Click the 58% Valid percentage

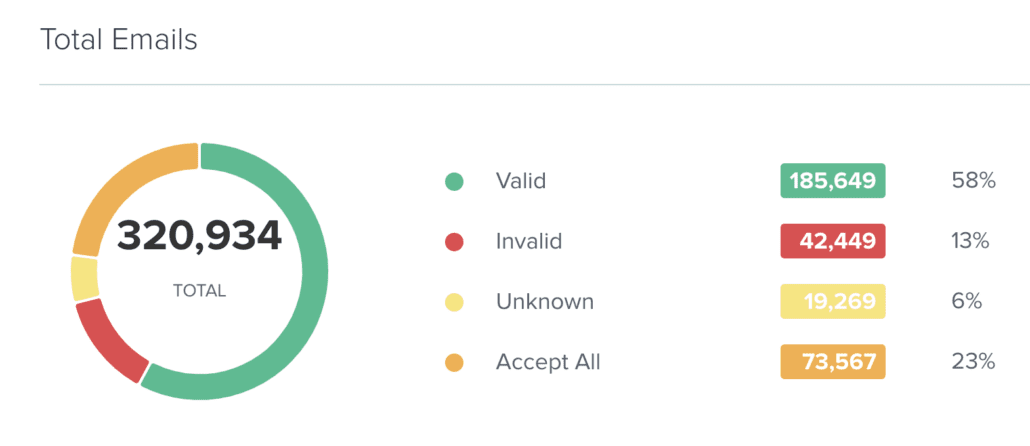(974, 181)
